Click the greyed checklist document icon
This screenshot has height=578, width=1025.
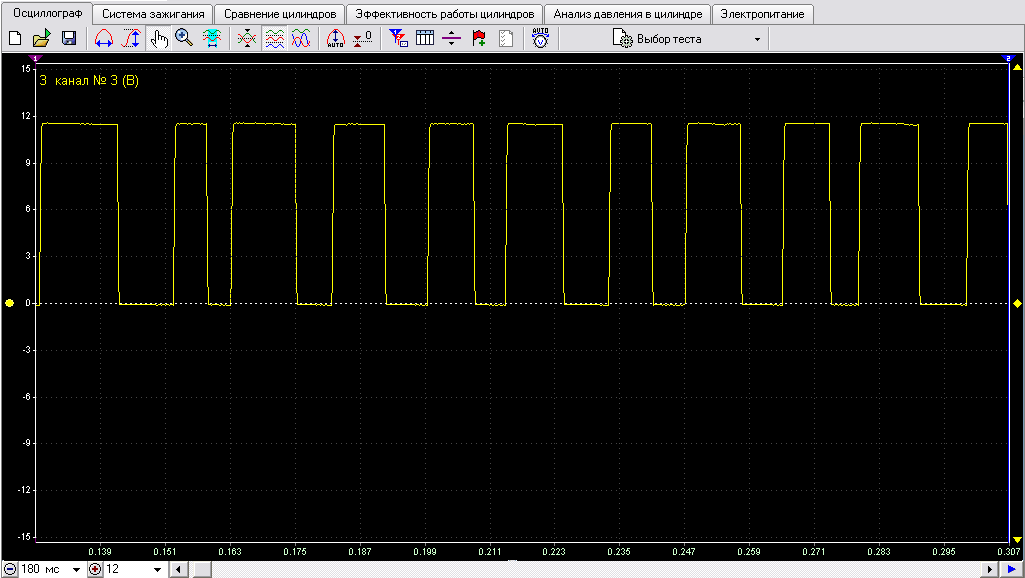pyautogui.click(x=506, y=39)
